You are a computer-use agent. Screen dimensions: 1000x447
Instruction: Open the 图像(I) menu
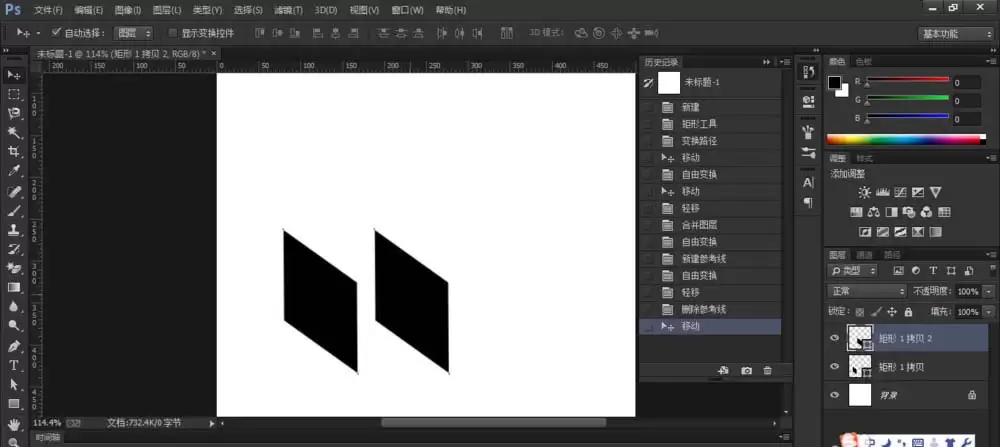point(128,10)
